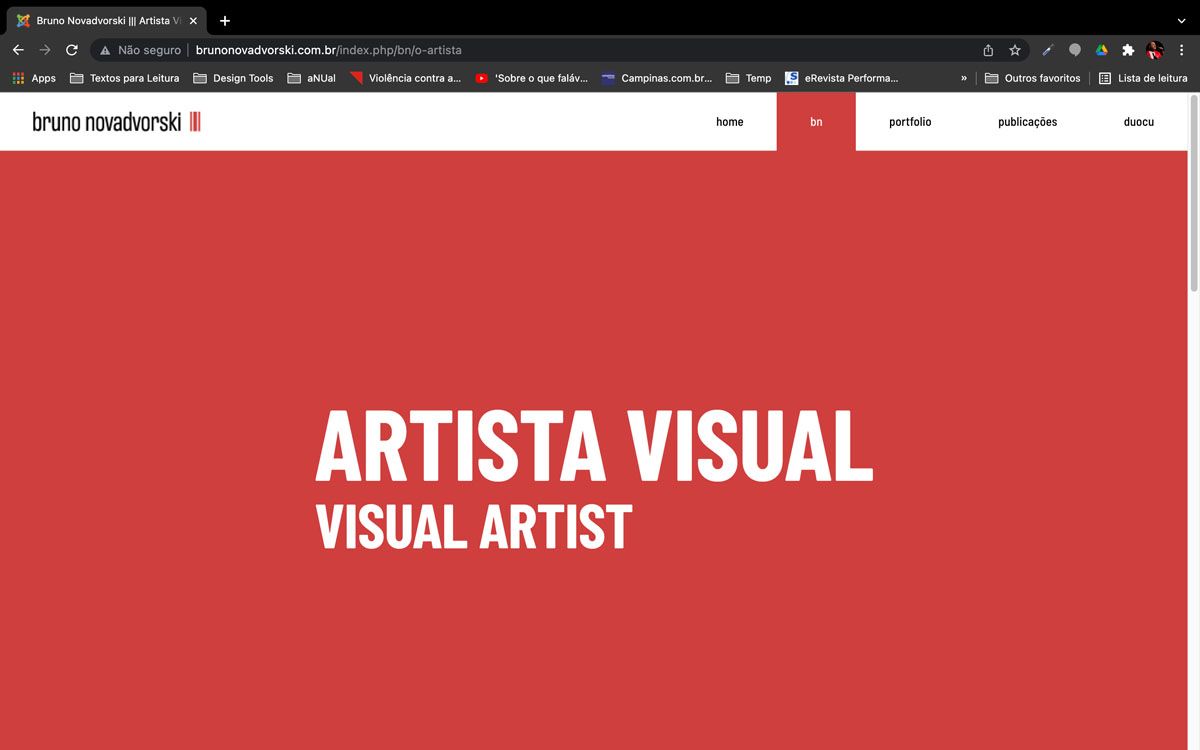Click the page vertical scrollbar
This screenshot has width=1200, height=750.
click(1193, 200)
